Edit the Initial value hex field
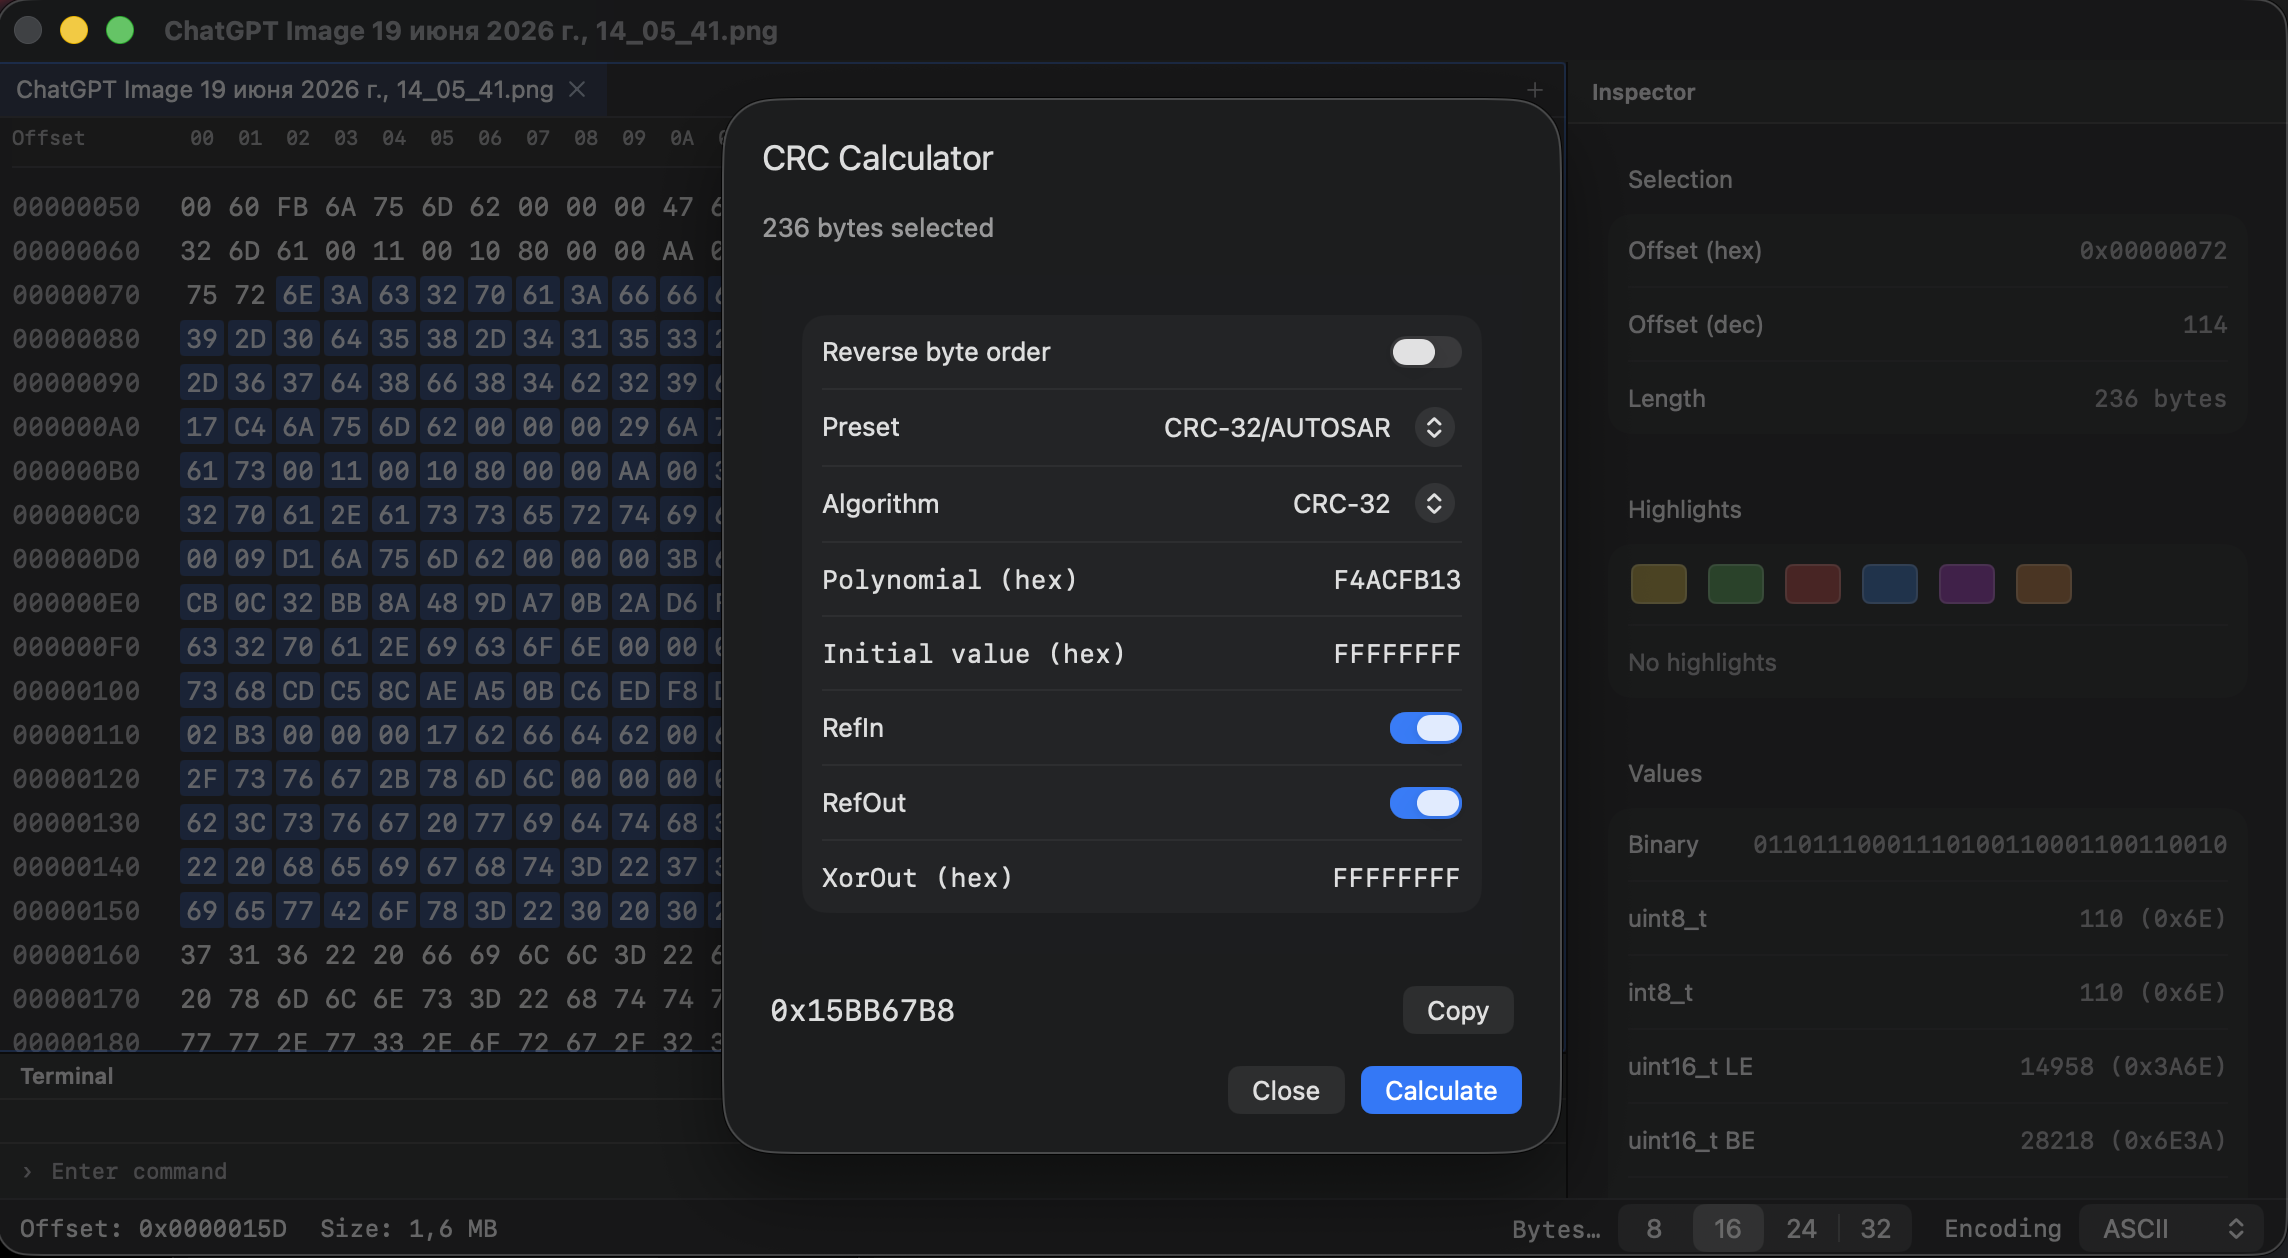2288x1258 pixels. coord(1397,654)
